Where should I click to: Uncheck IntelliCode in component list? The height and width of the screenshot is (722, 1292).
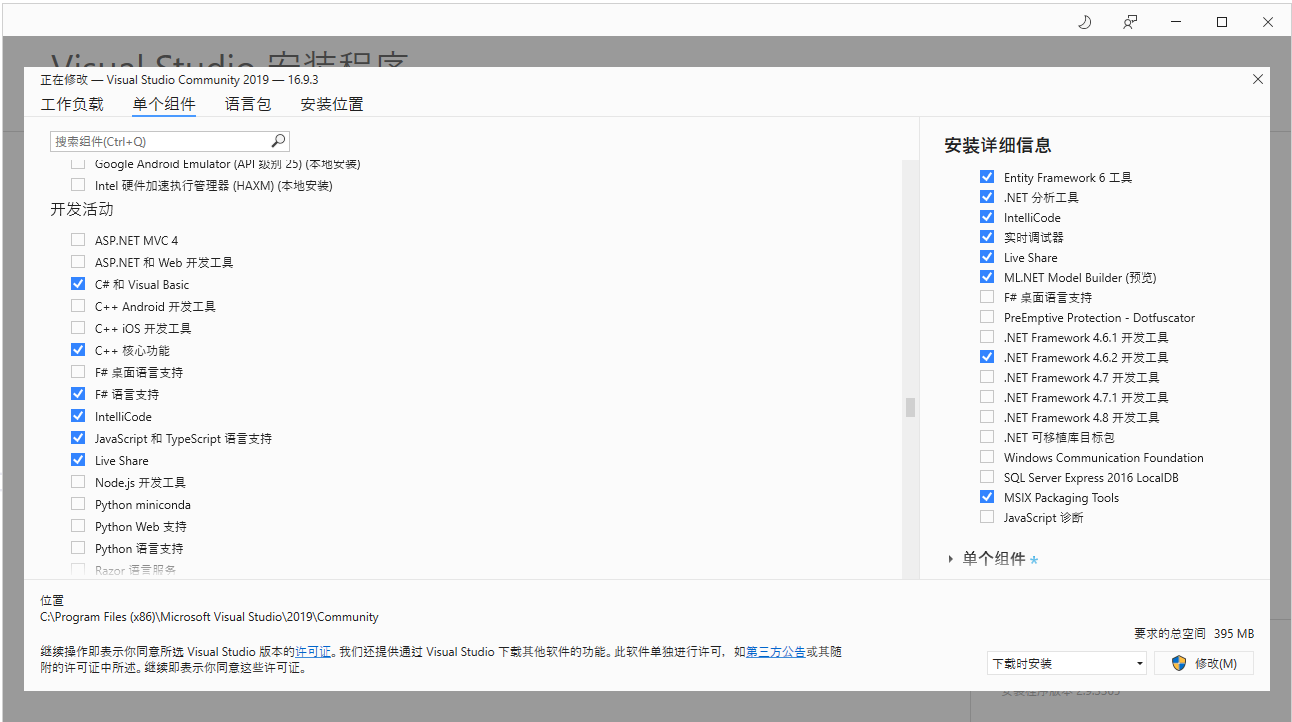point(78,416)
